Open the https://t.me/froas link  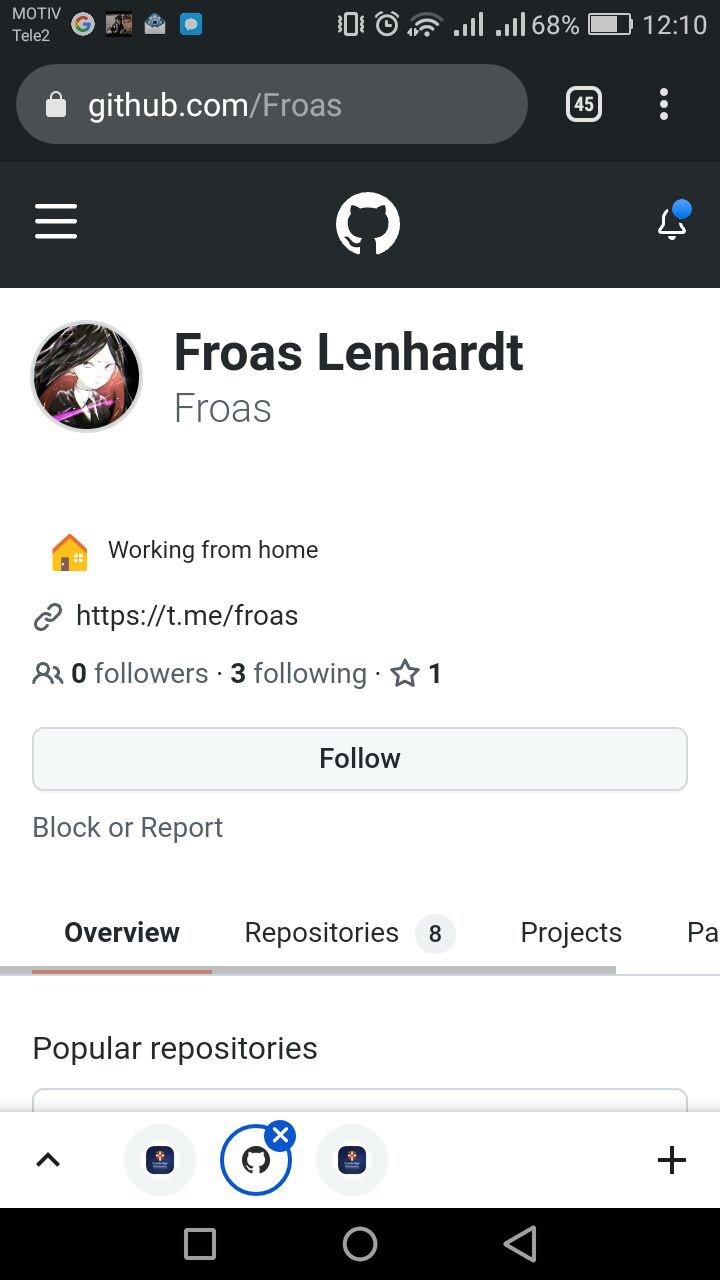tap(187, 615)
